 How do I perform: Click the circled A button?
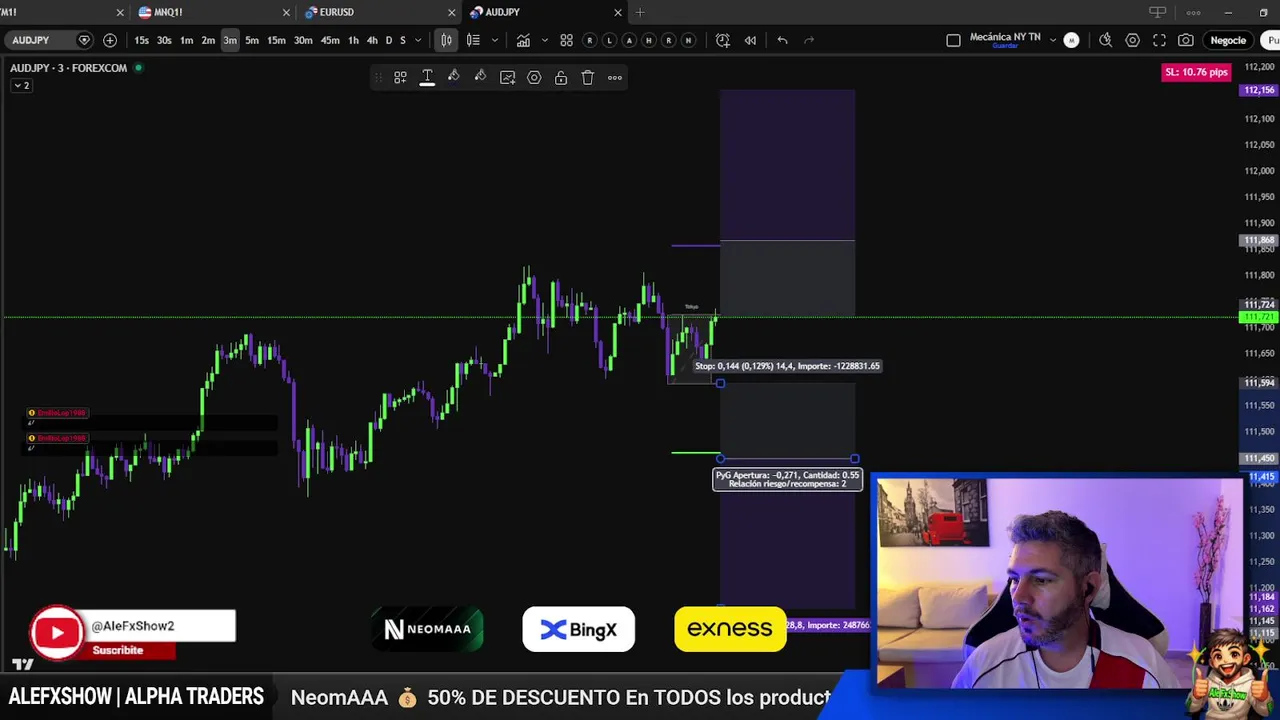629,40
